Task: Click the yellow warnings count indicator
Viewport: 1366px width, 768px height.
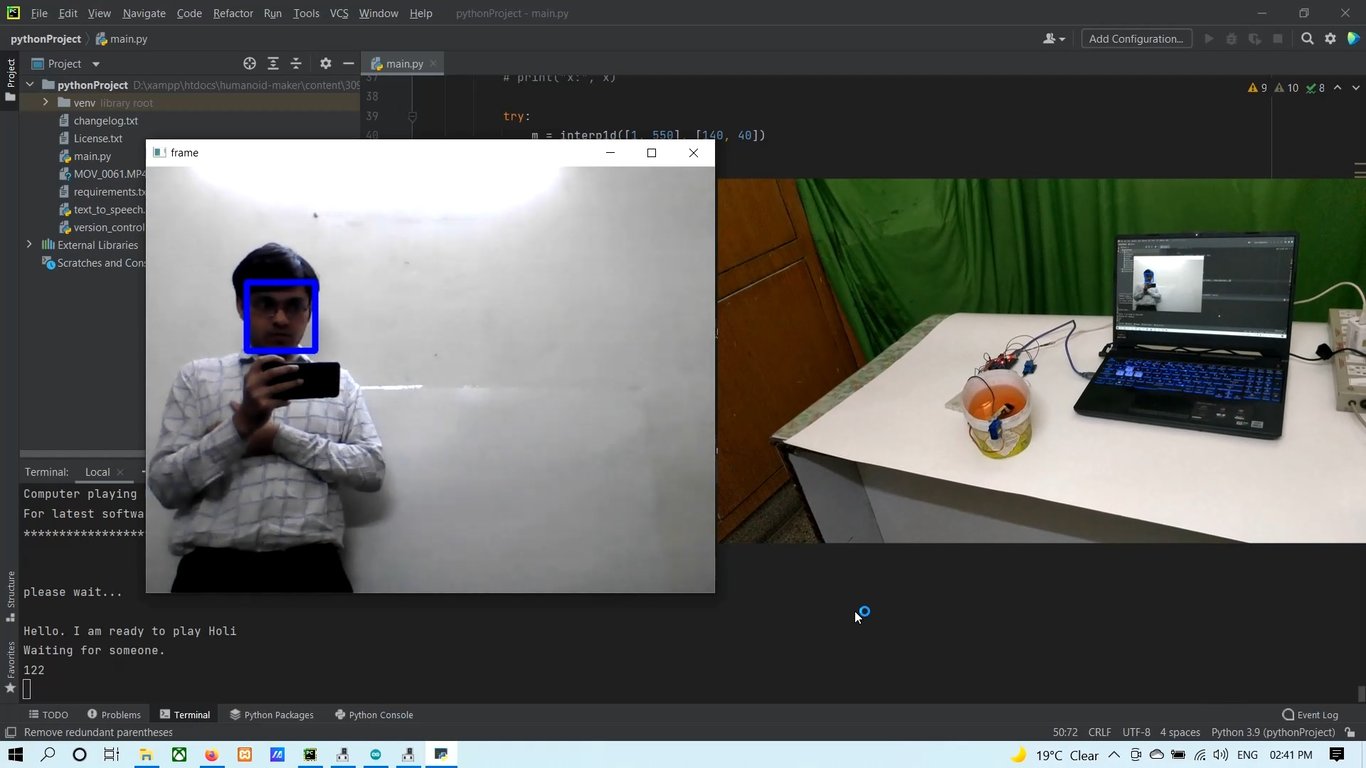Action: pyautogui.click(x=1257, y=88)
